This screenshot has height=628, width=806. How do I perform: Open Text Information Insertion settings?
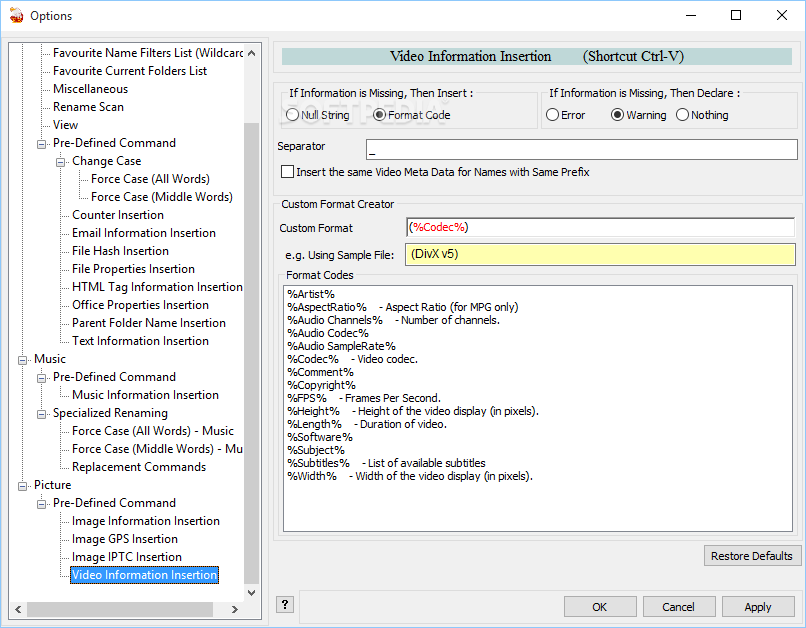pos(140,341)
